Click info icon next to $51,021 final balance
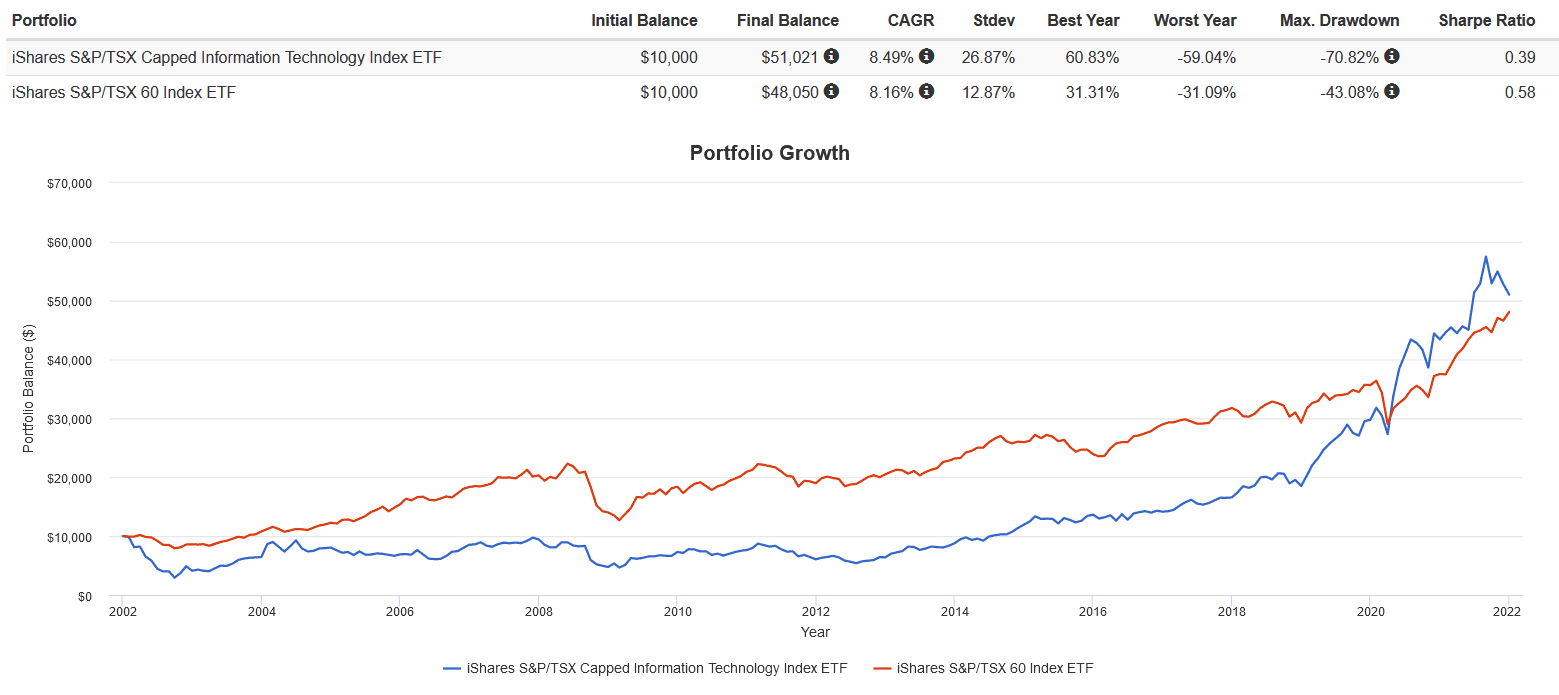This screenshot has width=1559, height=695. [832, 56]
